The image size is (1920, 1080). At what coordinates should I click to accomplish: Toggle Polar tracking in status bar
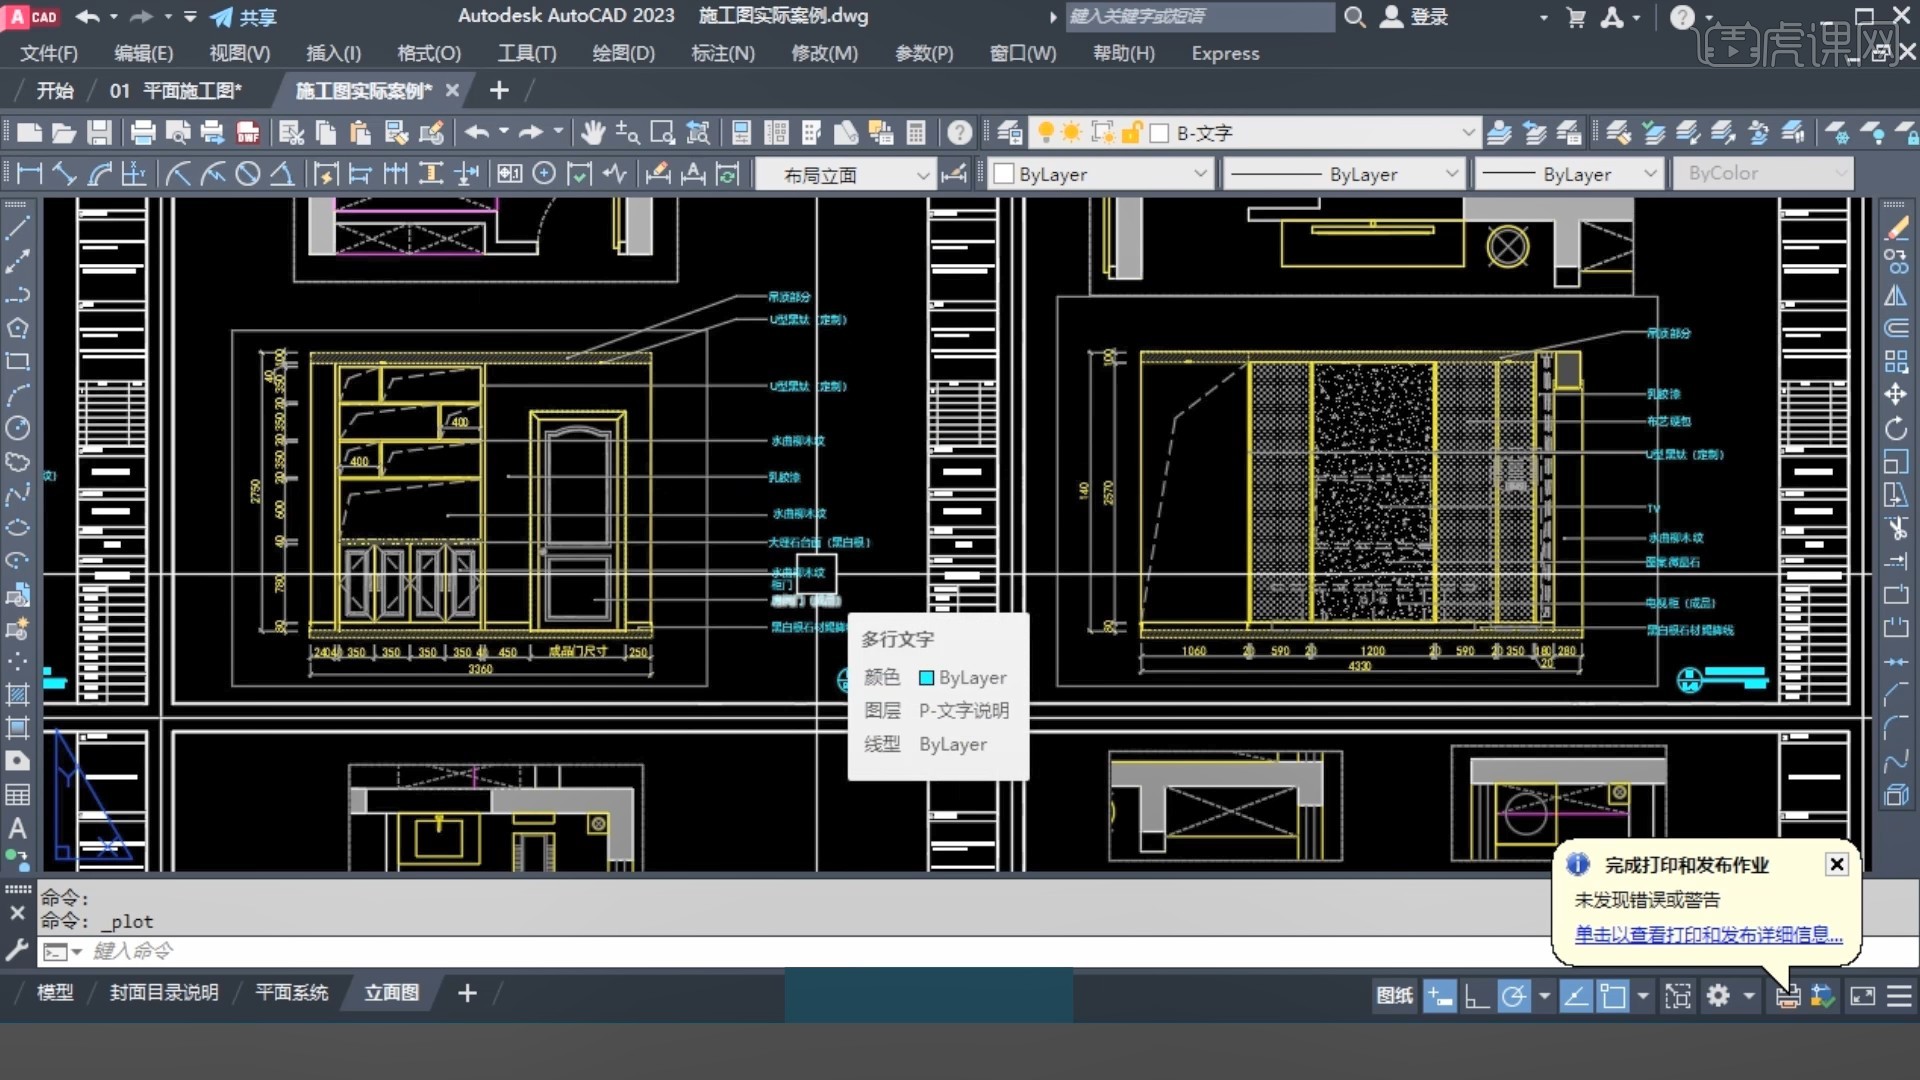pos(1514,996)
